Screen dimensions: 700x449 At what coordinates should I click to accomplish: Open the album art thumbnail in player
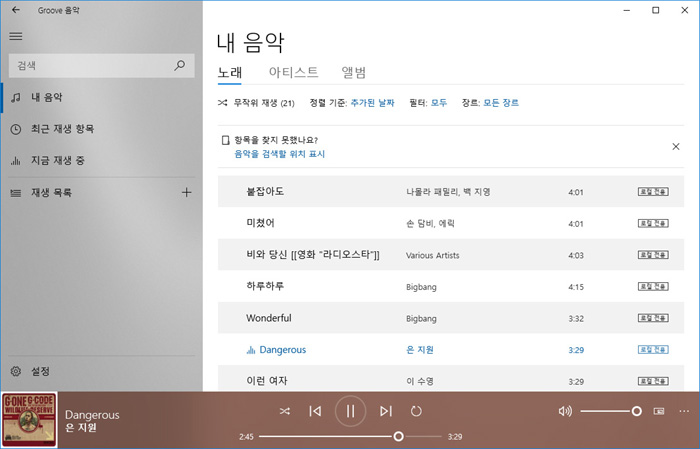point(29,420)
